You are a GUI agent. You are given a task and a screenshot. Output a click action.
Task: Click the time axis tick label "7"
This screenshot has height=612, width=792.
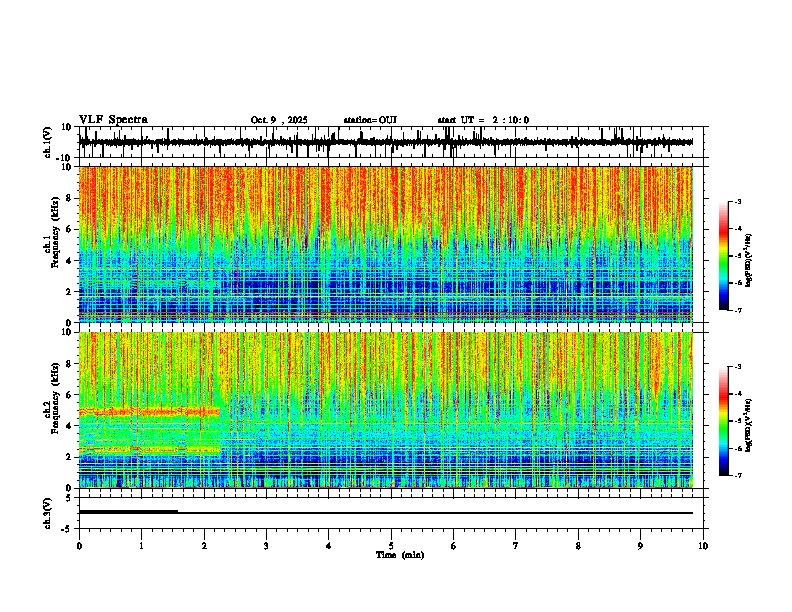coord(516,546)
